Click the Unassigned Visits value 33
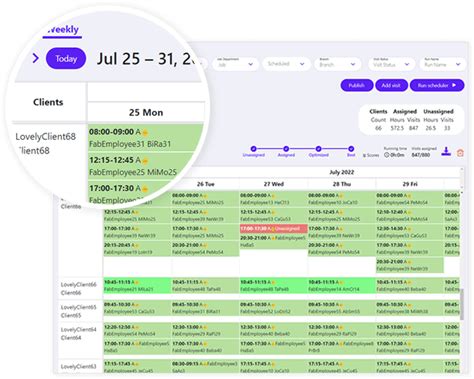 (x=447, y=128)
